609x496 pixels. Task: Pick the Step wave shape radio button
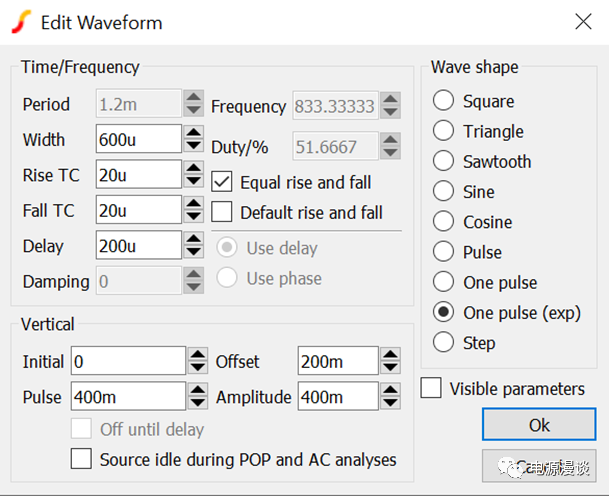pyautogui.click(x=443, y=342)
